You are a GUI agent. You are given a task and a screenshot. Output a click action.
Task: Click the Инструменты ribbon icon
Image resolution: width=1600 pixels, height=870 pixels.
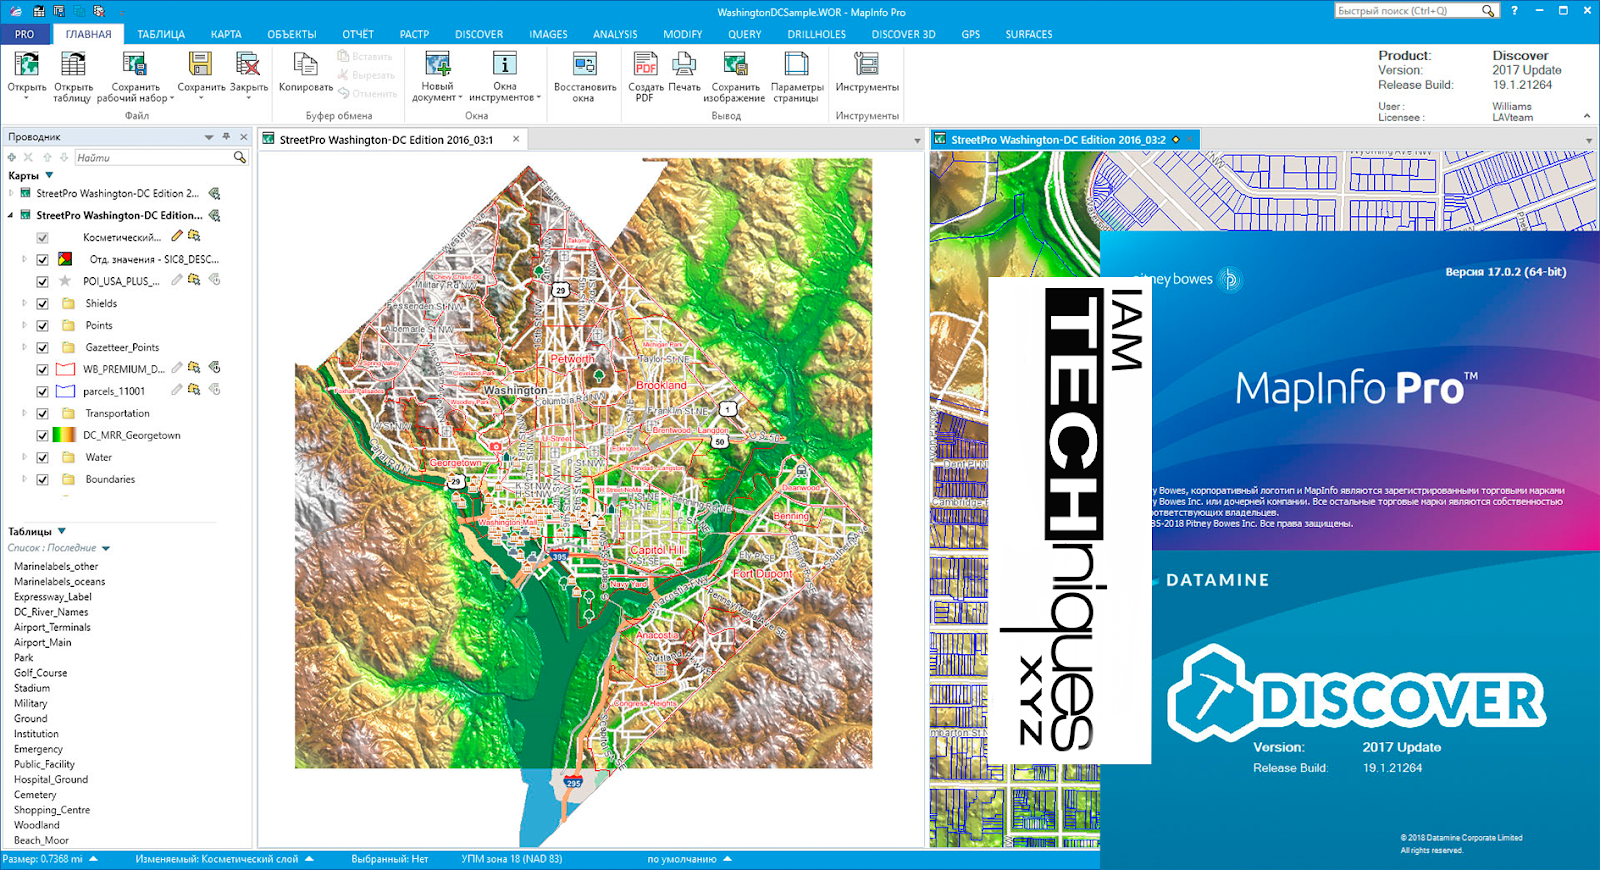click(867, 64)
